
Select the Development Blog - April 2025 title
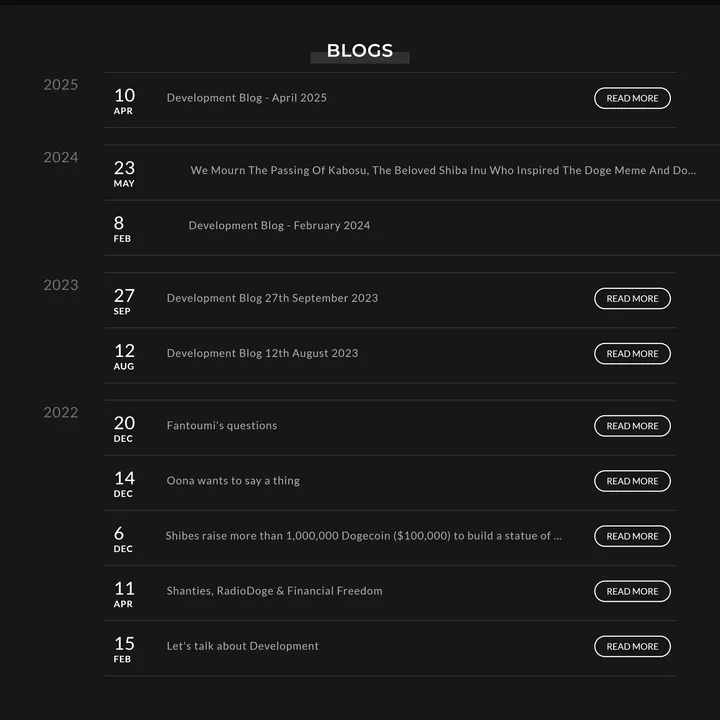click(x=246, y=98)
